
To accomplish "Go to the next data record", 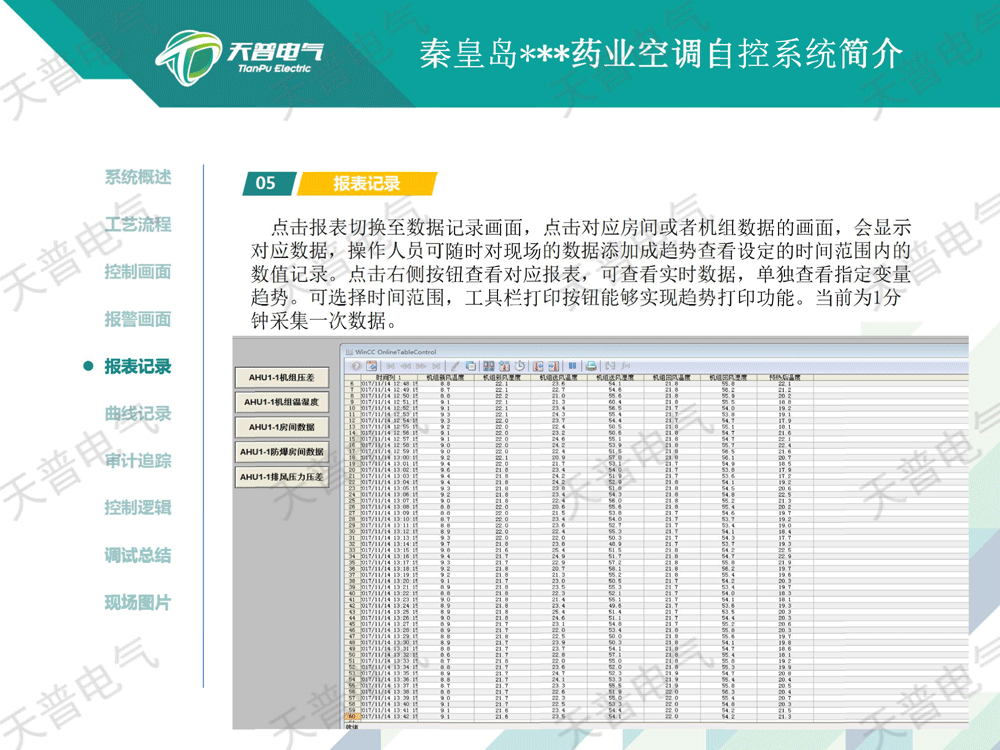I will pos(420,366).
